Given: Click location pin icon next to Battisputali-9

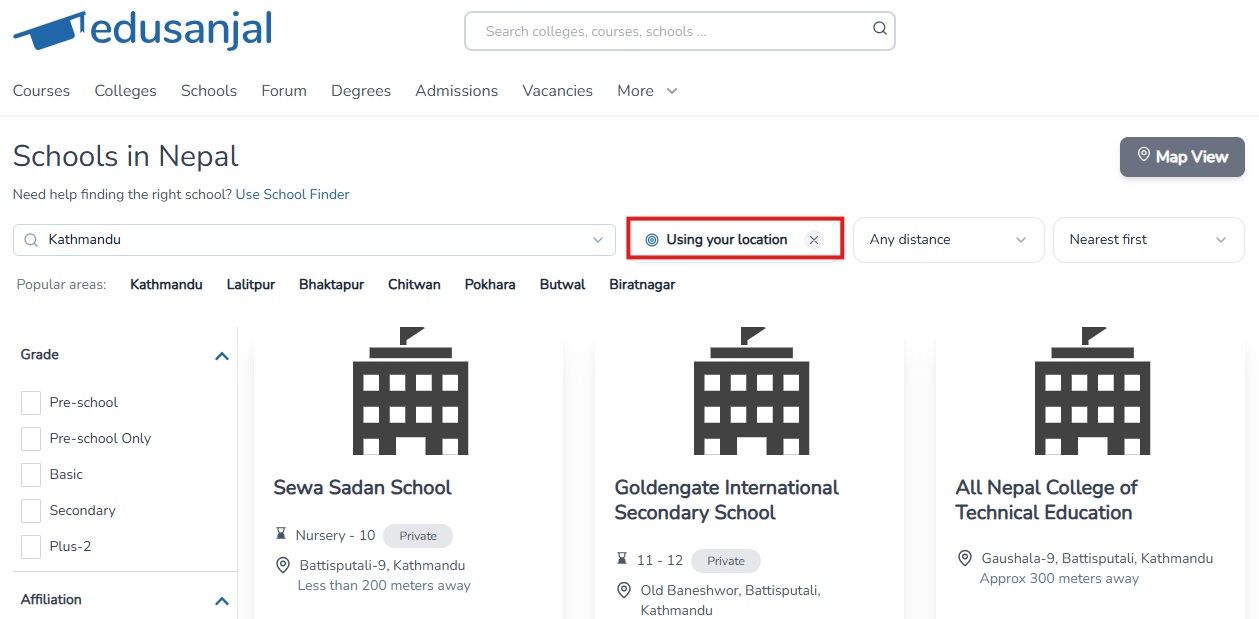Looking at the screenshot, I should (283, 566).
